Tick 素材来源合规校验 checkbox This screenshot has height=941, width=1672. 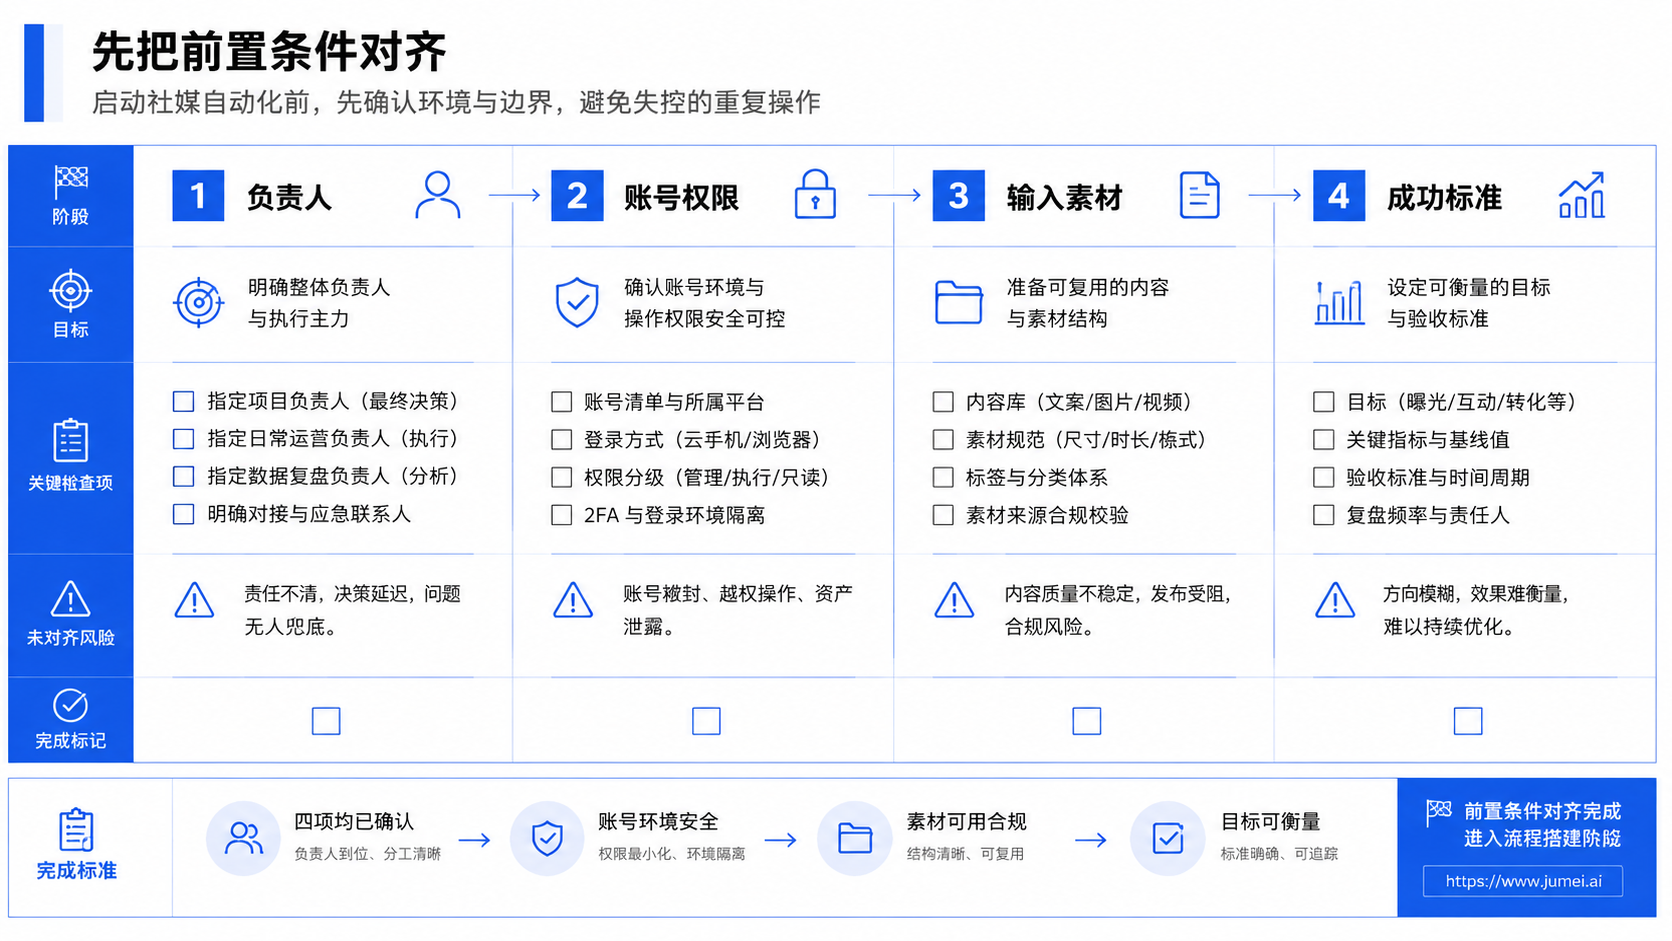(943, 515)
